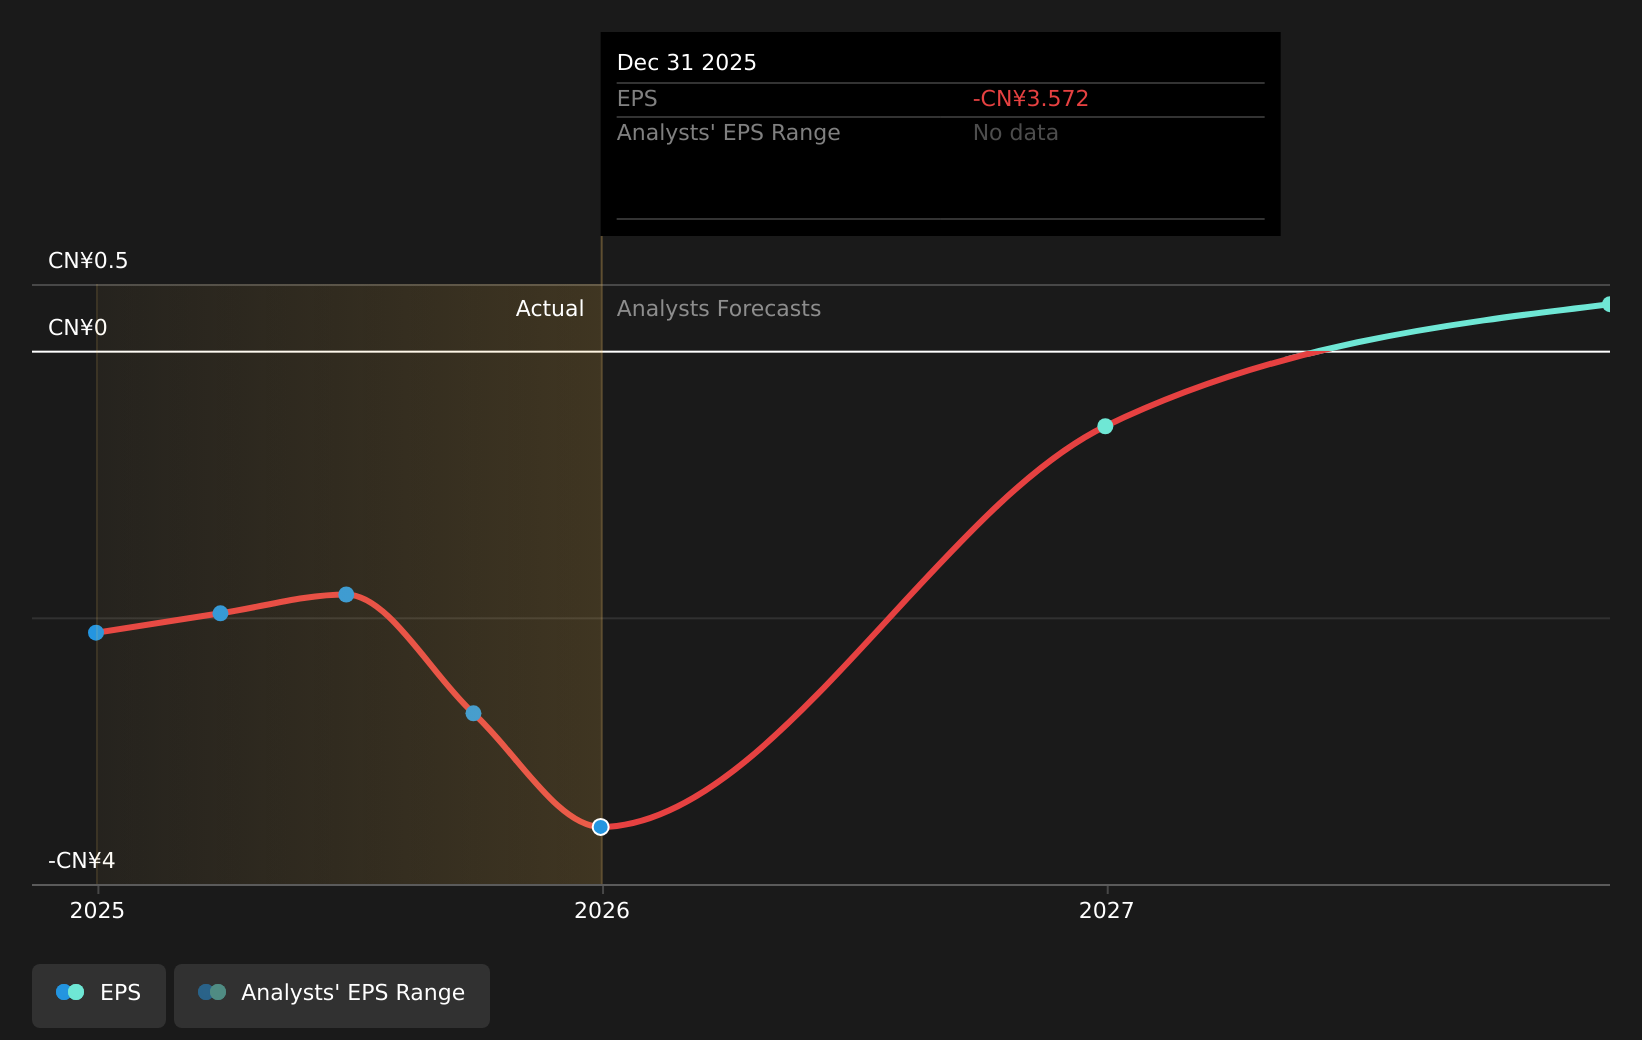This screenshot has height=1040, width=1642.
Task: Click the -CN¥3.572 EPS value in tooltip
Action: pos(1031,99)
